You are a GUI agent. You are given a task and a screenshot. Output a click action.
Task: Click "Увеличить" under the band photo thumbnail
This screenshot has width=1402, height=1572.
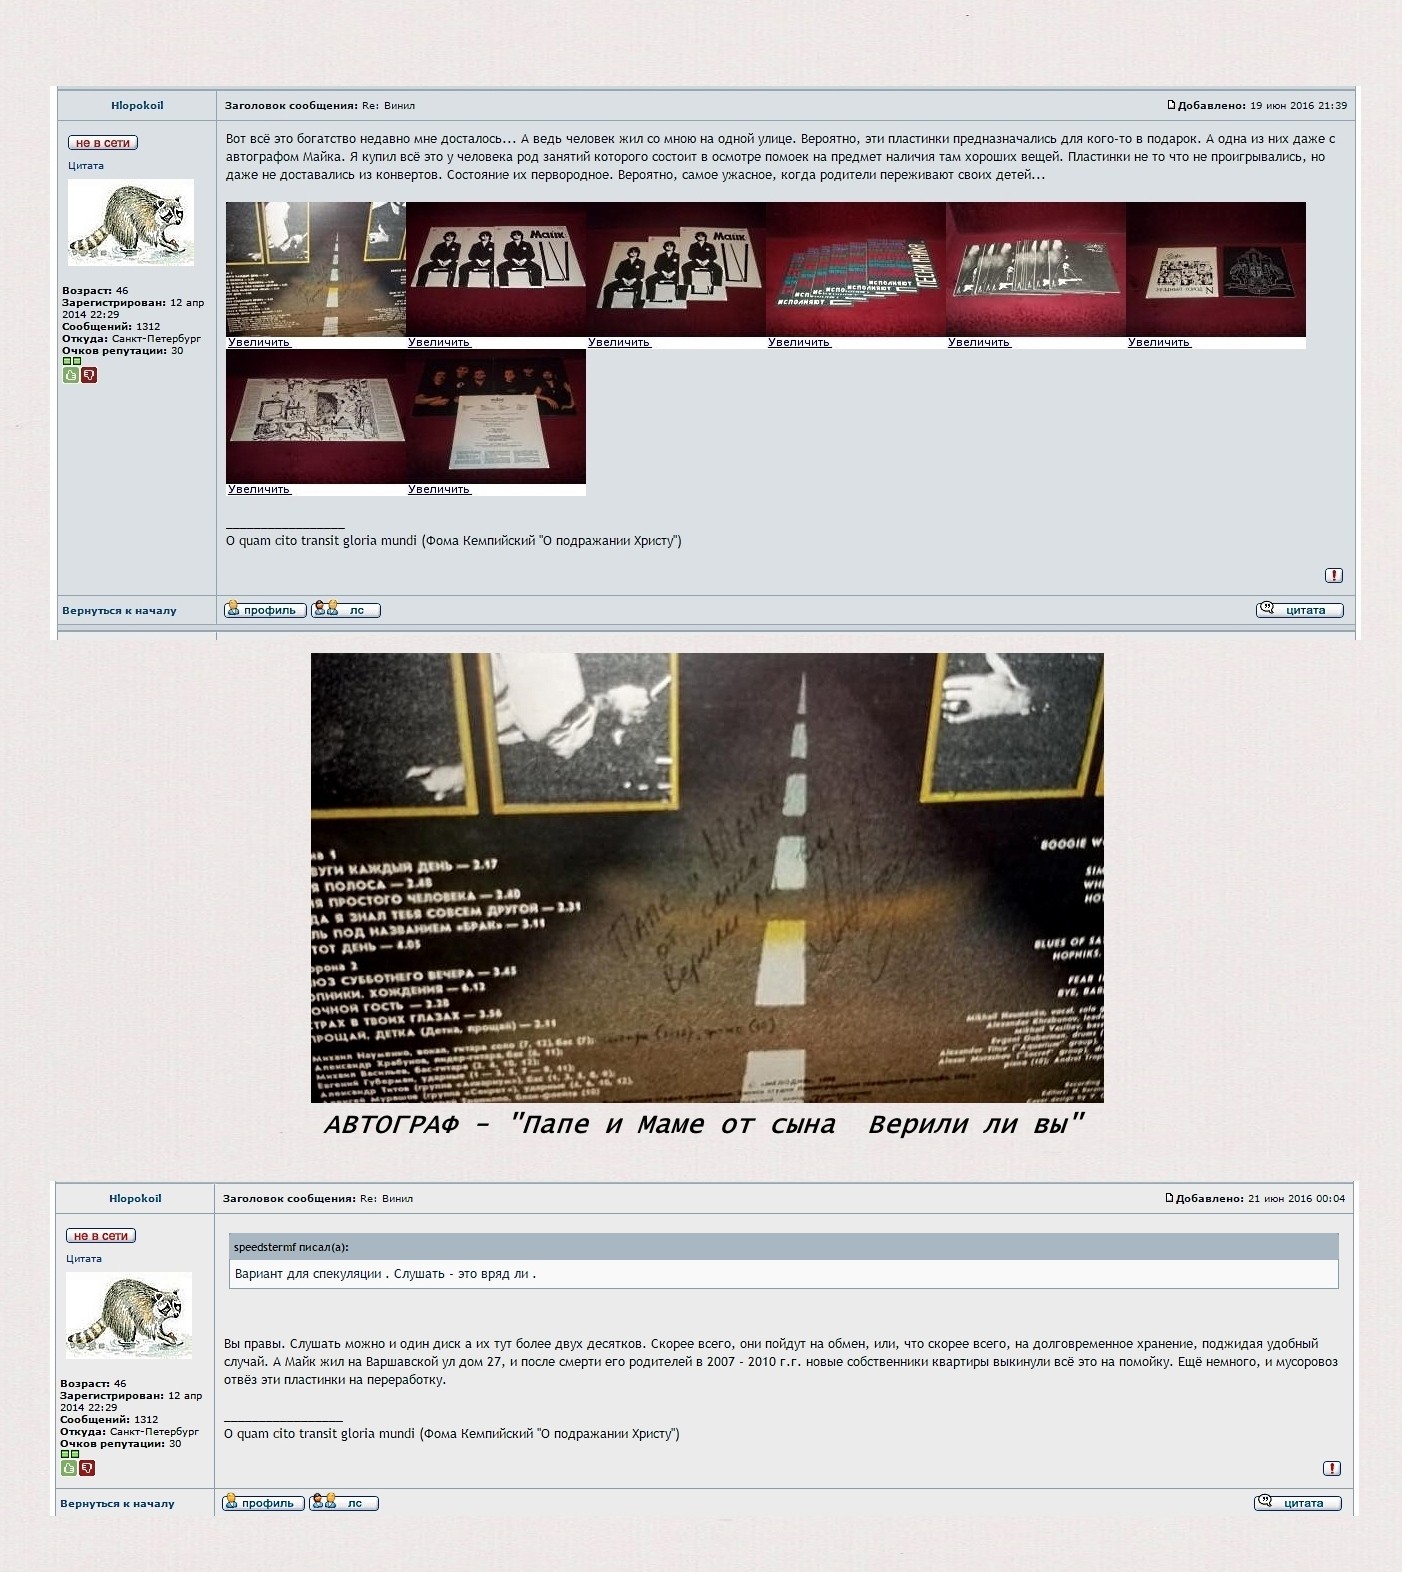(x=439, y=489)
